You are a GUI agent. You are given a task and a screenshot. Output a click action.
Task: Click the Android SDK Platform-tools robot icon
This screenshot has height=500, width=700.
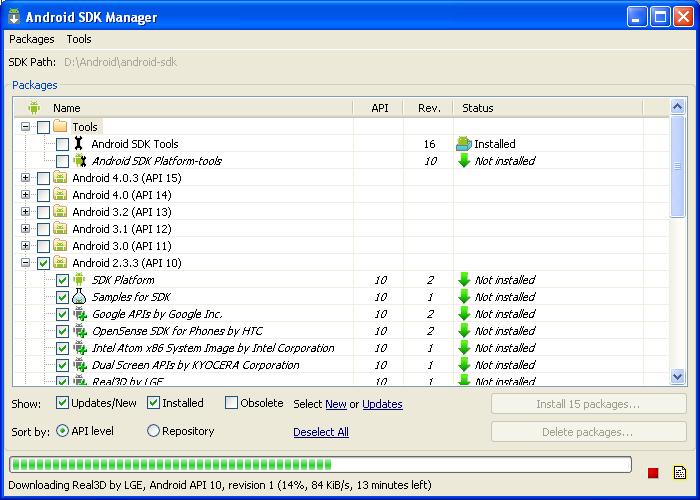click(79, 161)
